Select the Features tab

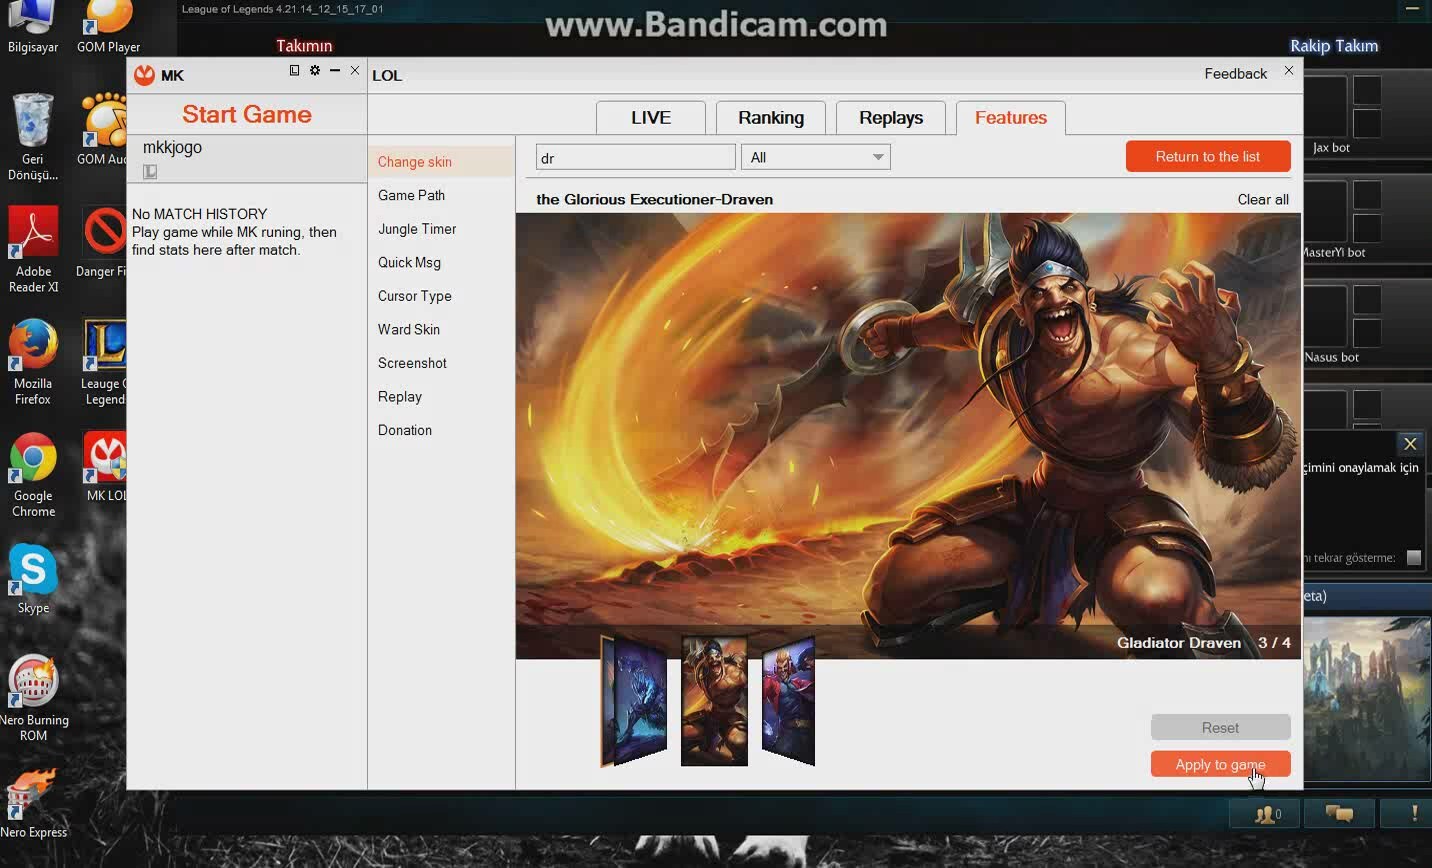point(1011,118)
